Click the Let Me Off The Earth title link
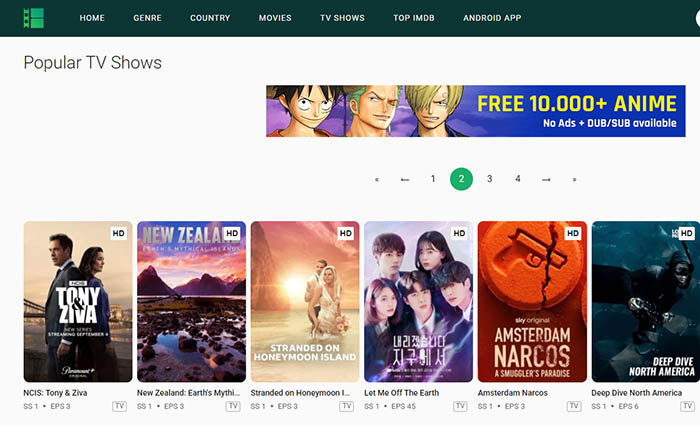Viewport: 700px width, 425px height. click(x=401, y=393)
